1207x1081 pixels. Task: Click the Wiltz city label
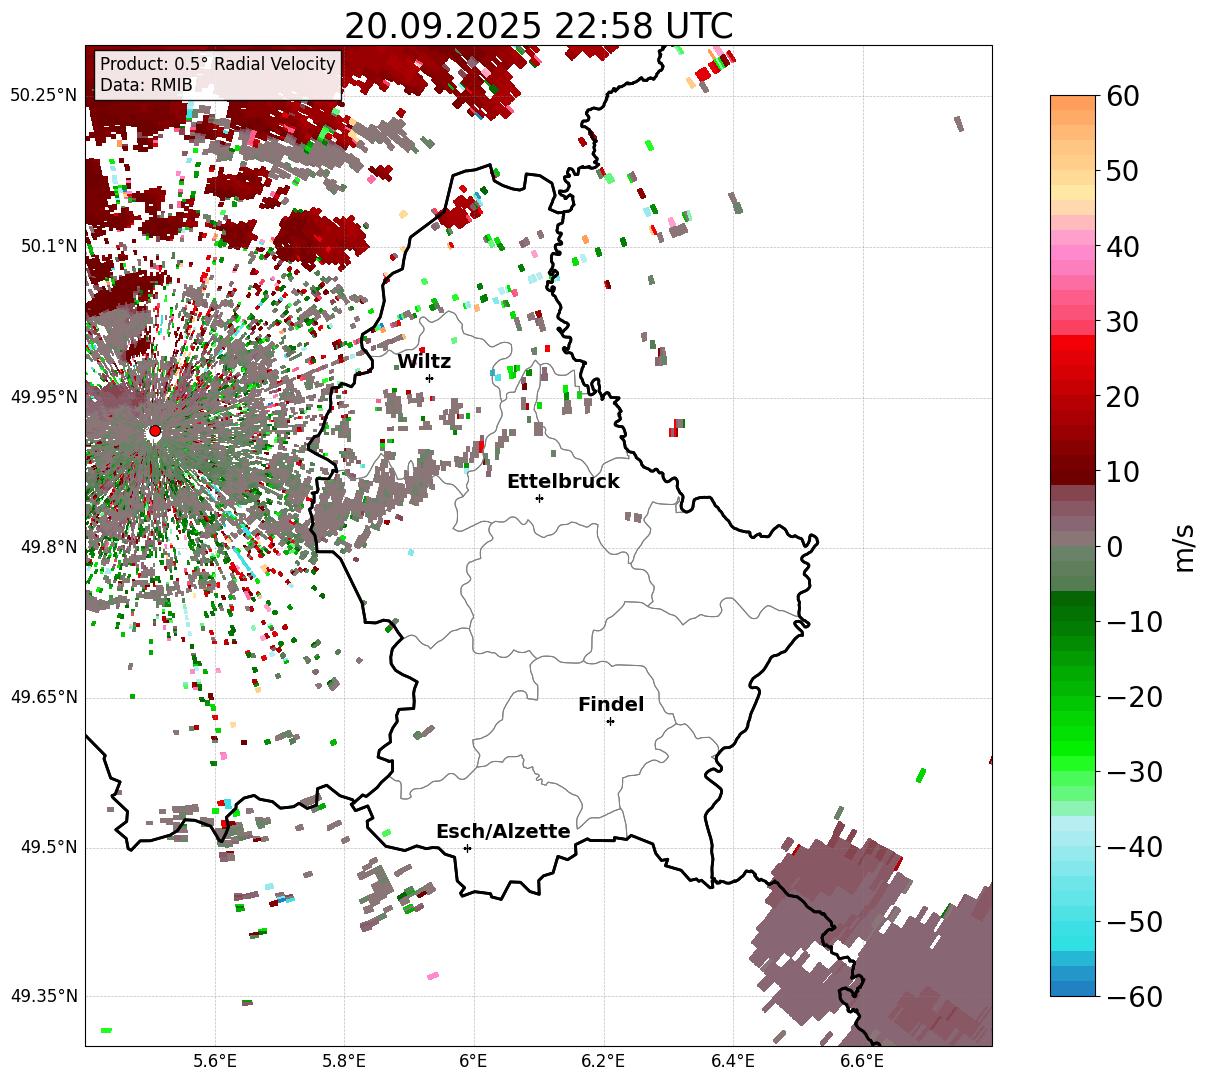tap(424, 362)
